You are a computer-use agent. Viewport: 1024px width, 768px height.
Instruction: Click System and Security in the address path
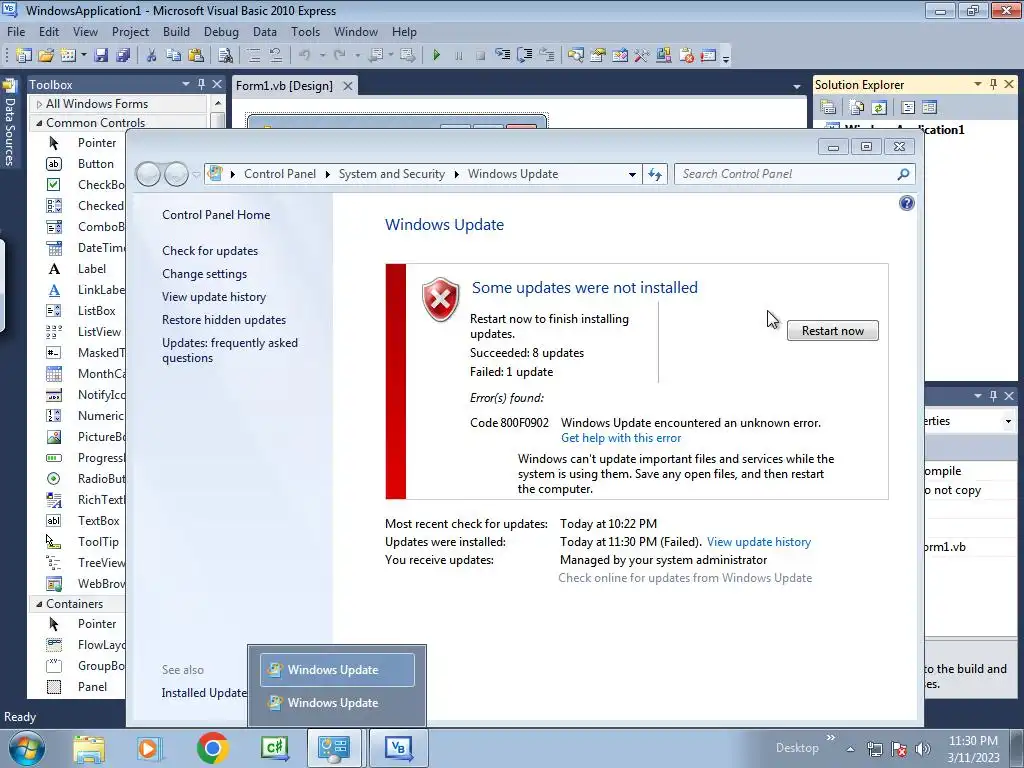click(x=391, y=174)
